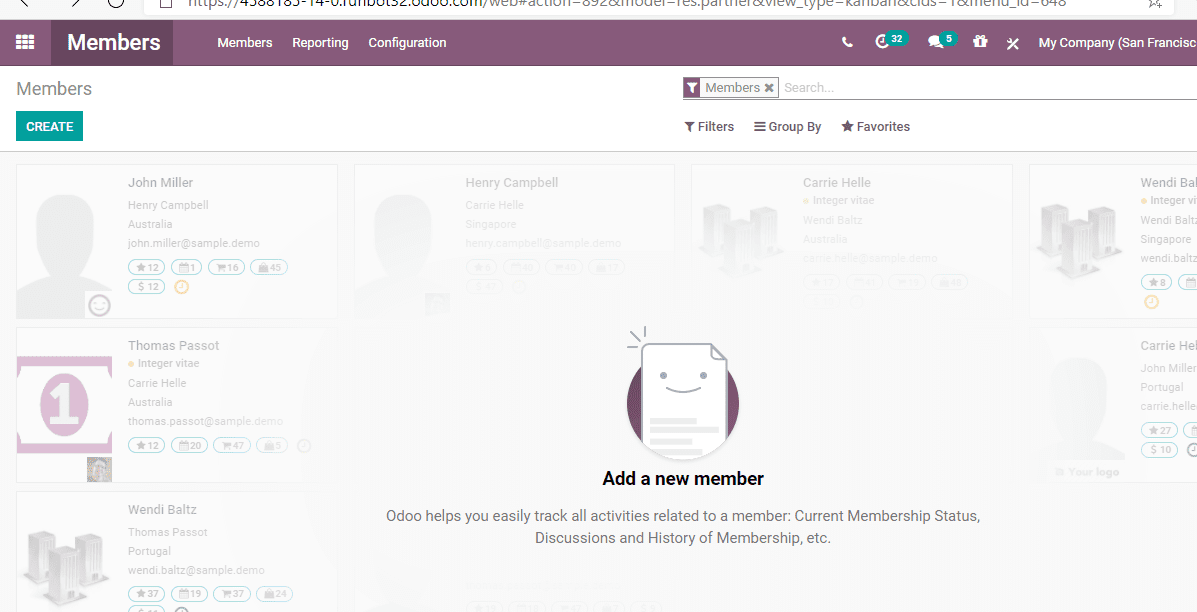Image resolution: width=1197 pixels, height=612 pixels.
Task: Click Thomas Passot's star badge 12
Action: [x=147, y=446]
